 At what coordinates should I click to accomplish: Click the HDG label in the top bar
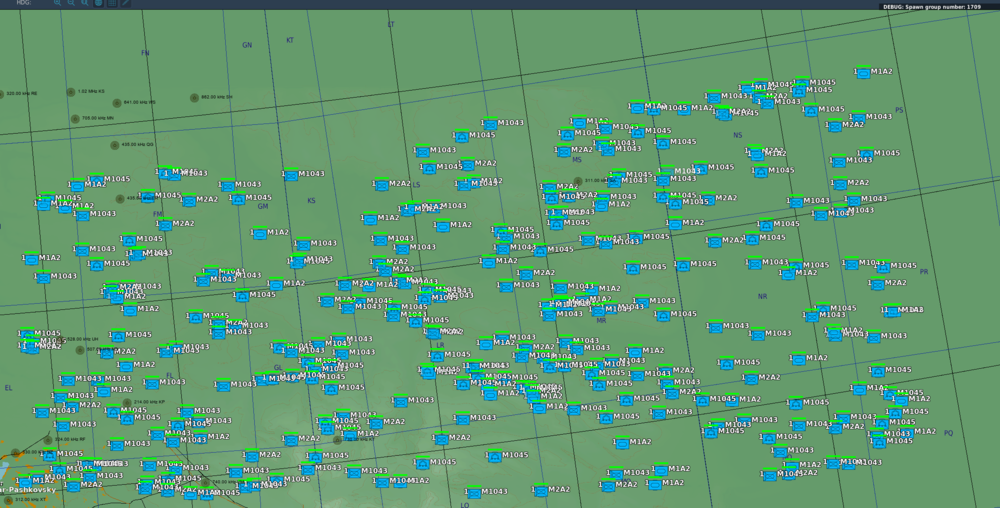pyautogui.click(x=23, y=3)
